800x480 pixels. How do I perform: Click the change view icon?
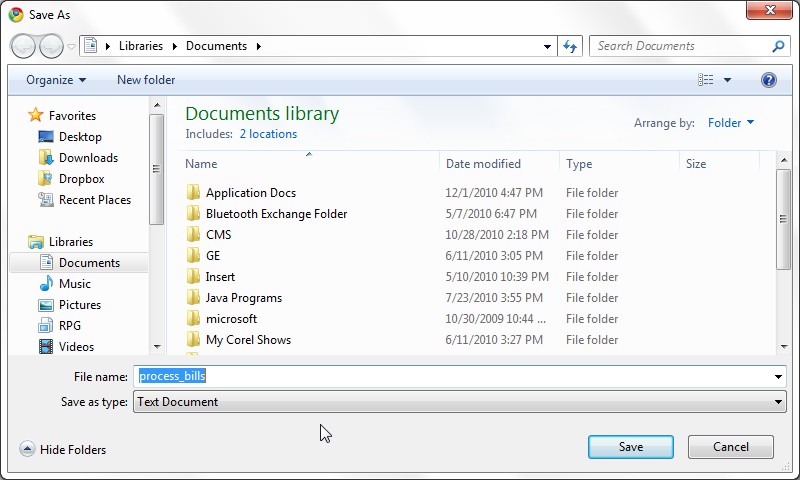706,80
